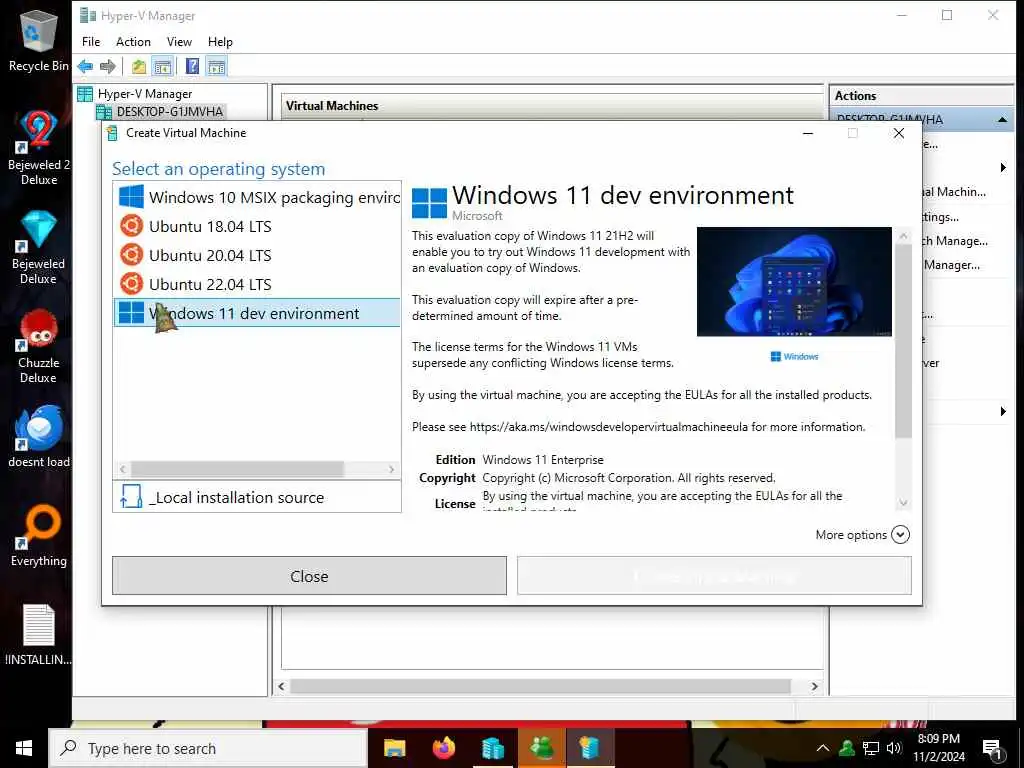Choose Ubuntu 22.04 LTS from the list
Viewport: 1024px width, 768px height.
257,284
